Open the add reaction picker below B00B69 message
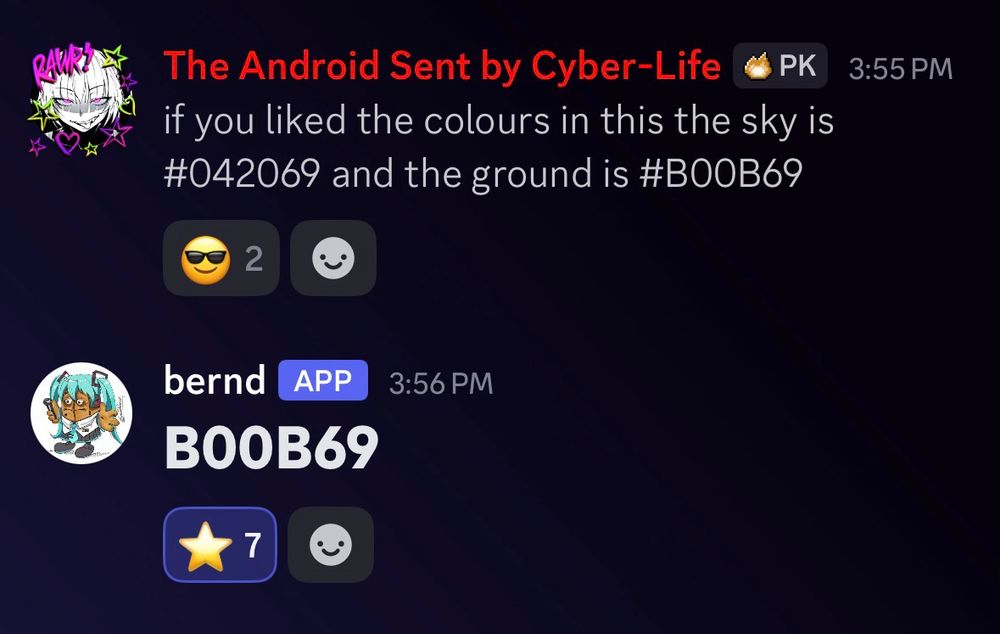Image resolution: width=1000 pixels, height=634 pixels. coord(330,545)
